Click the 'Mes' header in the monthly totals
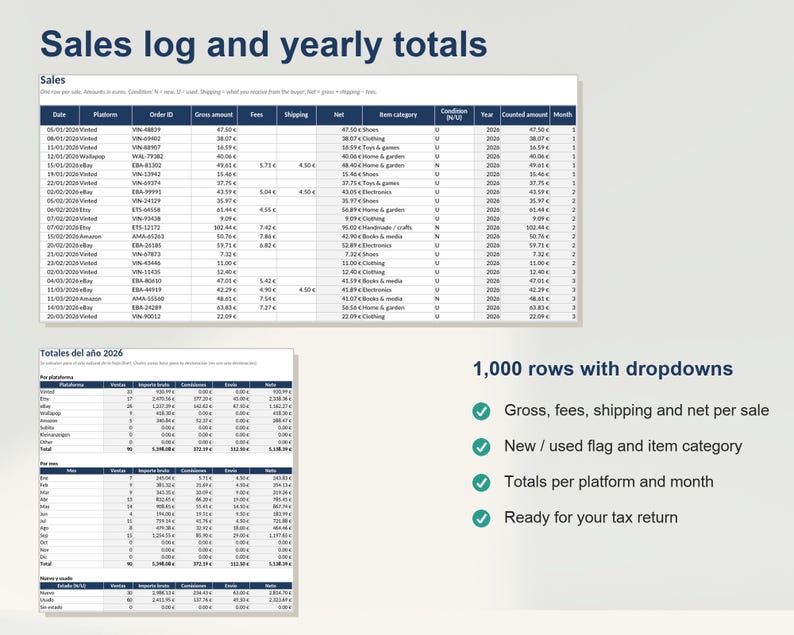This screenshot has width=794, height=635. [x=71, y=471]
